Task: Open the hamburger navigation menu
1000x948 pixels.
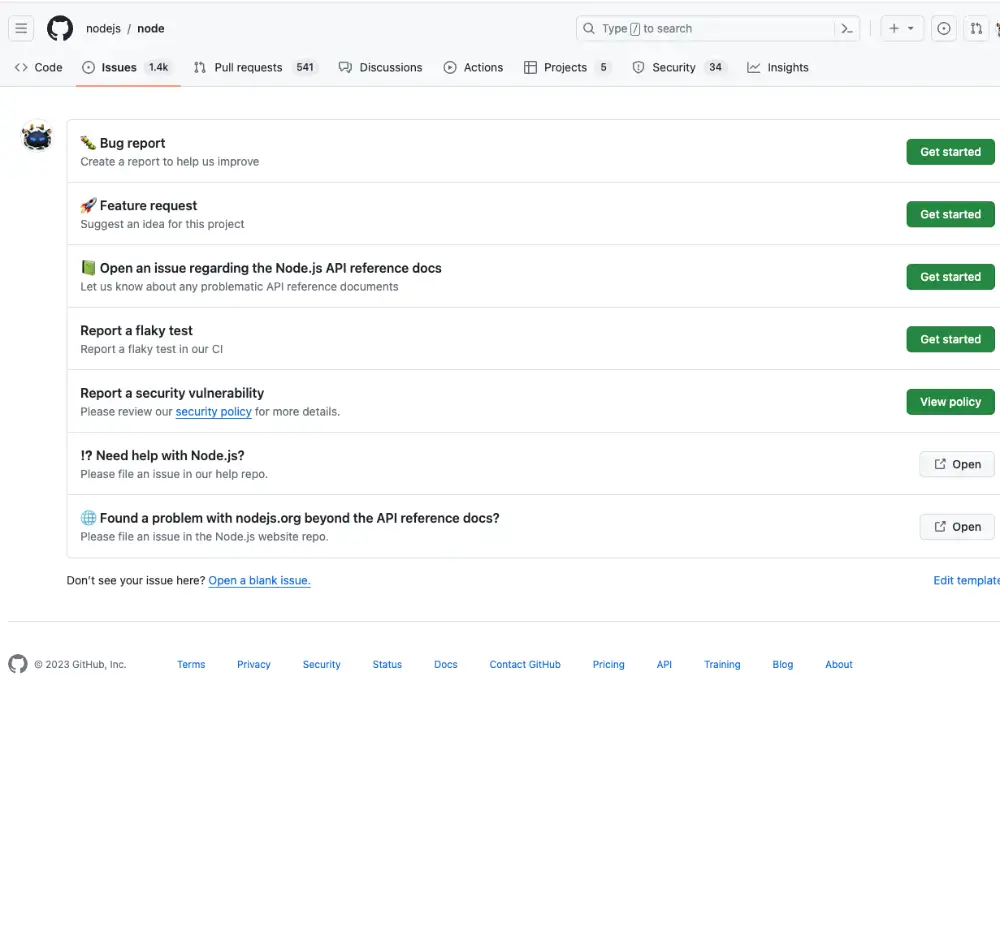Action: pyautogui.click(x=21, y=29)
